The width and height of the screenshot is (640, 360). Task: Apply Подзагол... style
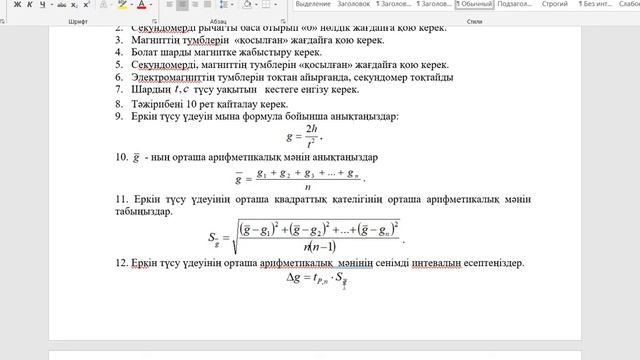click(515, 4)
